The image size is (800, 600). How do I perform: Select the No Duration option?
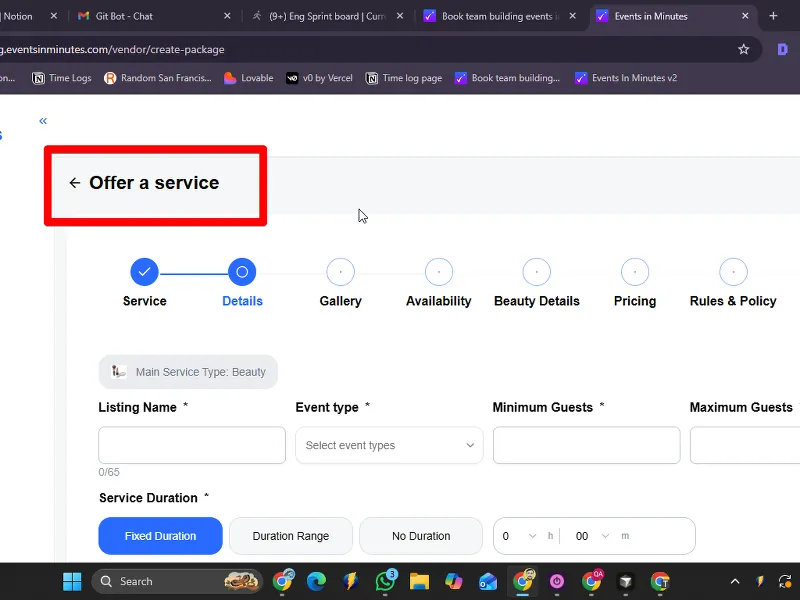pyautogui.click(x=421, y=536)
